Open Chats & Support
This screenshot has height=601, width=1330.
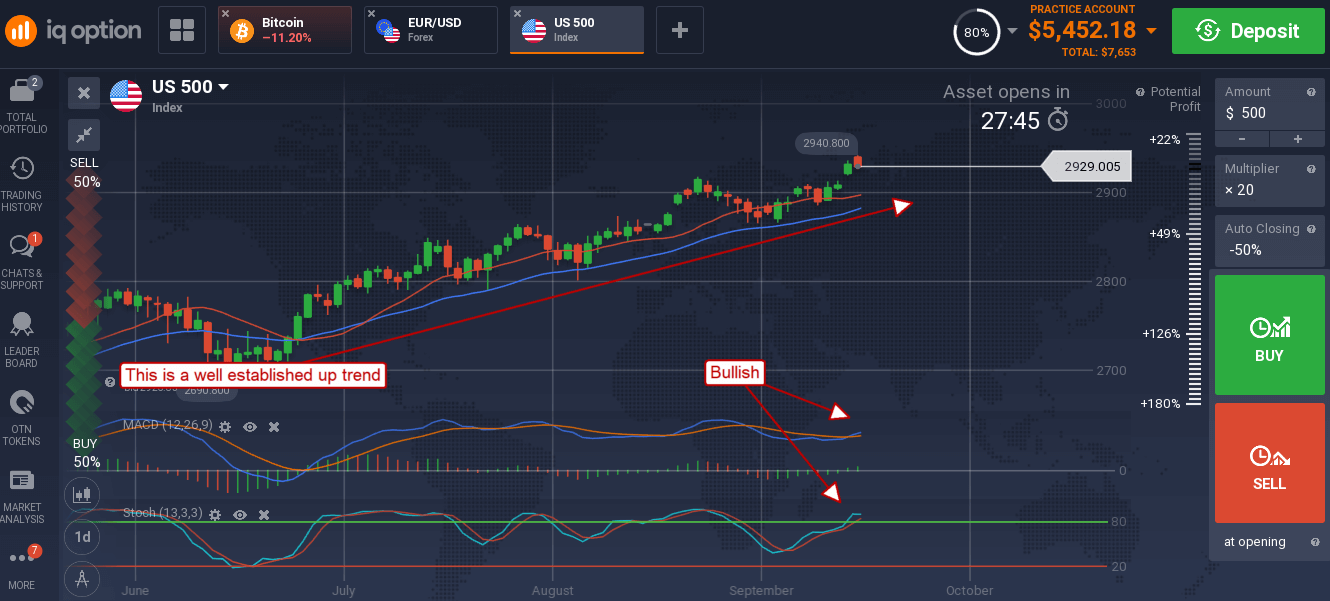(22, 262)
